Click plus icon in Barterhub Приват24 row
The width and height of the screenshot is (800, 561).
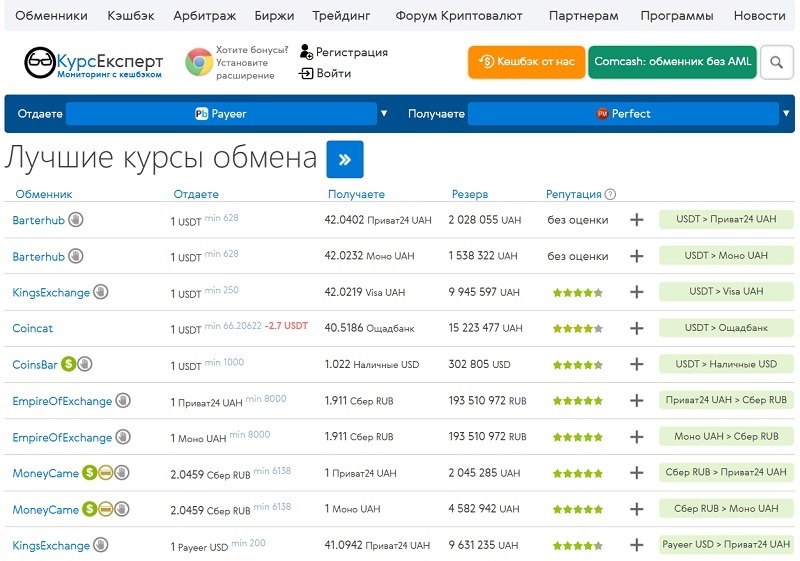coord(636,220)
